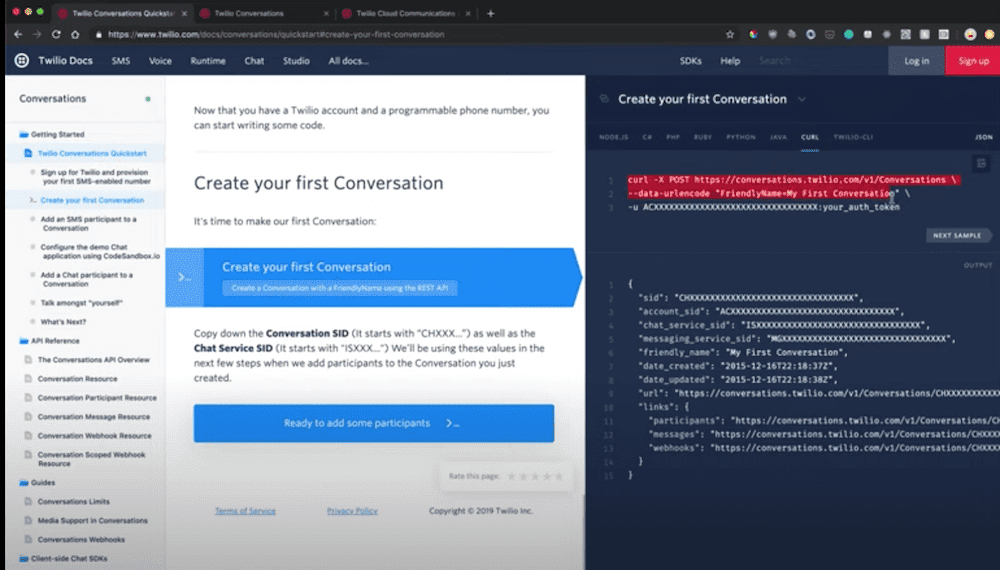Switch to Twilio Cloud Communications browser tab
This screenshot has width=1000, height=570.
click(406, 13)
